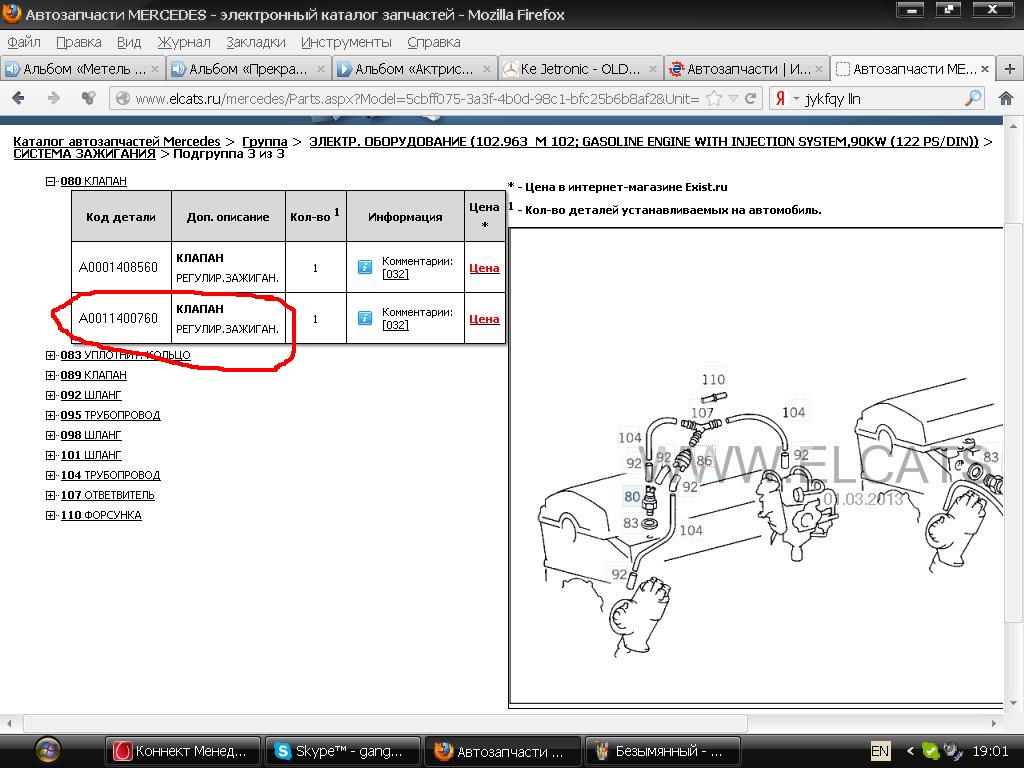Close the «Метель» album tab

[155, 69]
